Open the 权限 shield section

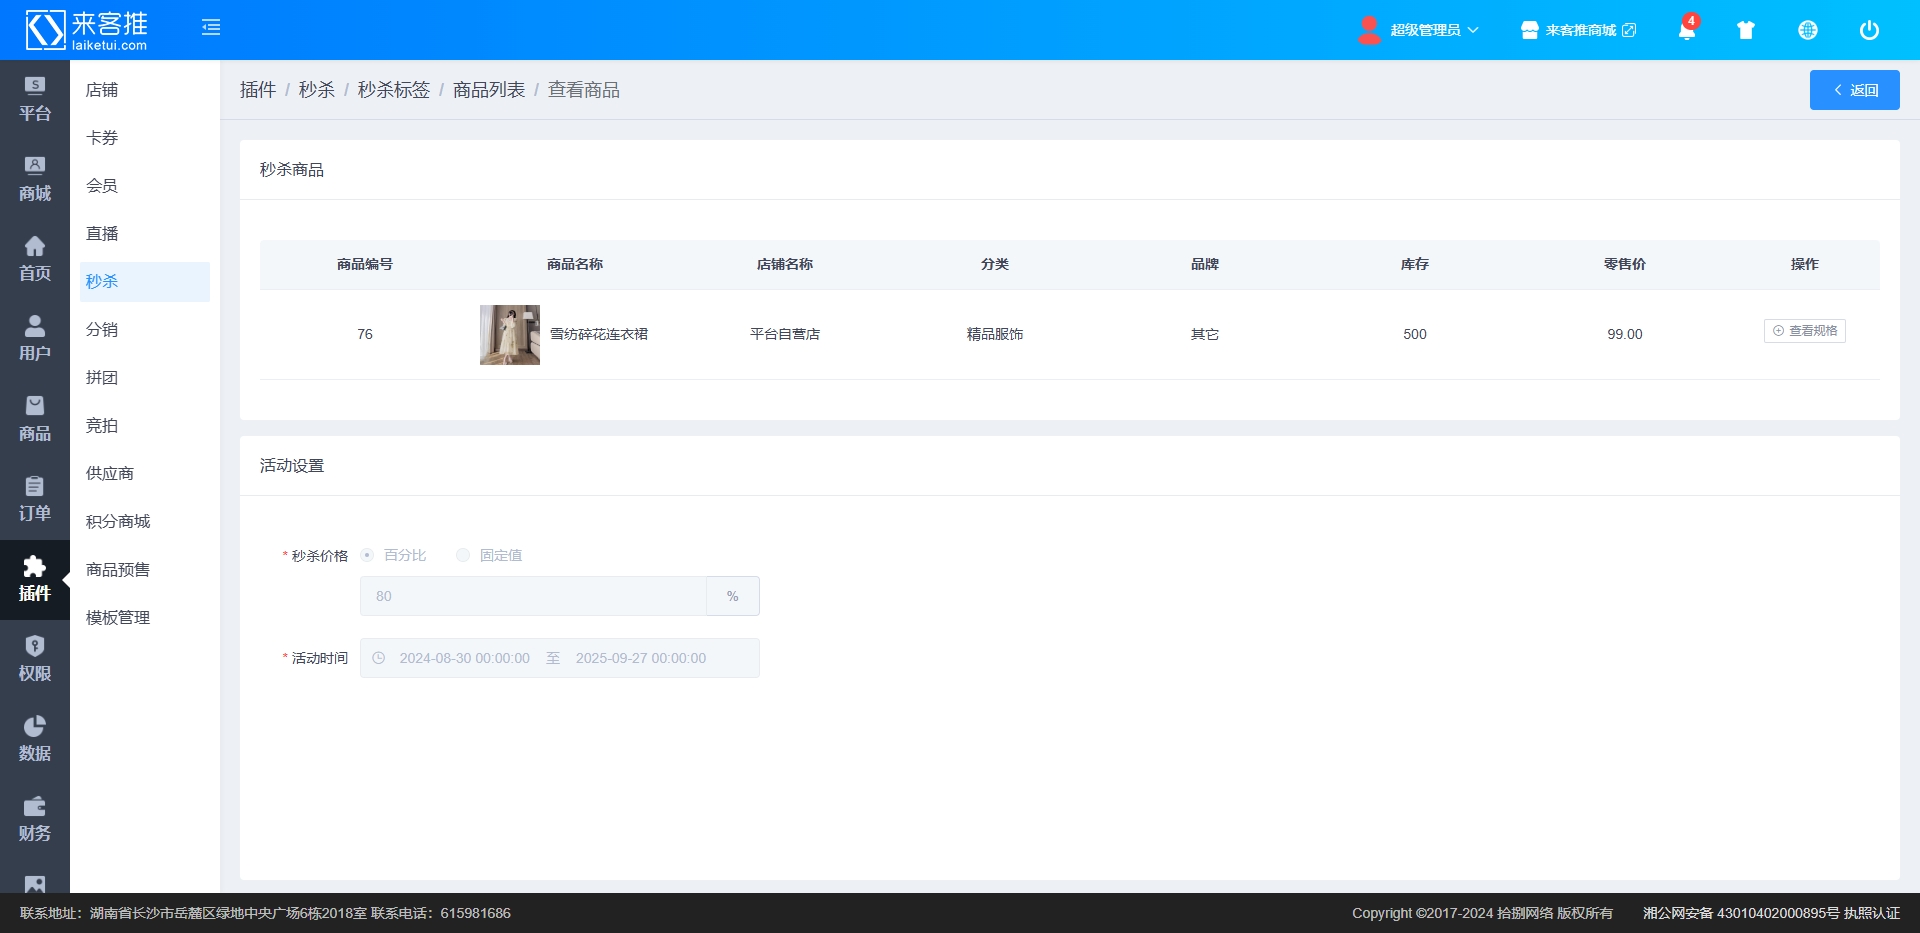[x=35, y=659]
